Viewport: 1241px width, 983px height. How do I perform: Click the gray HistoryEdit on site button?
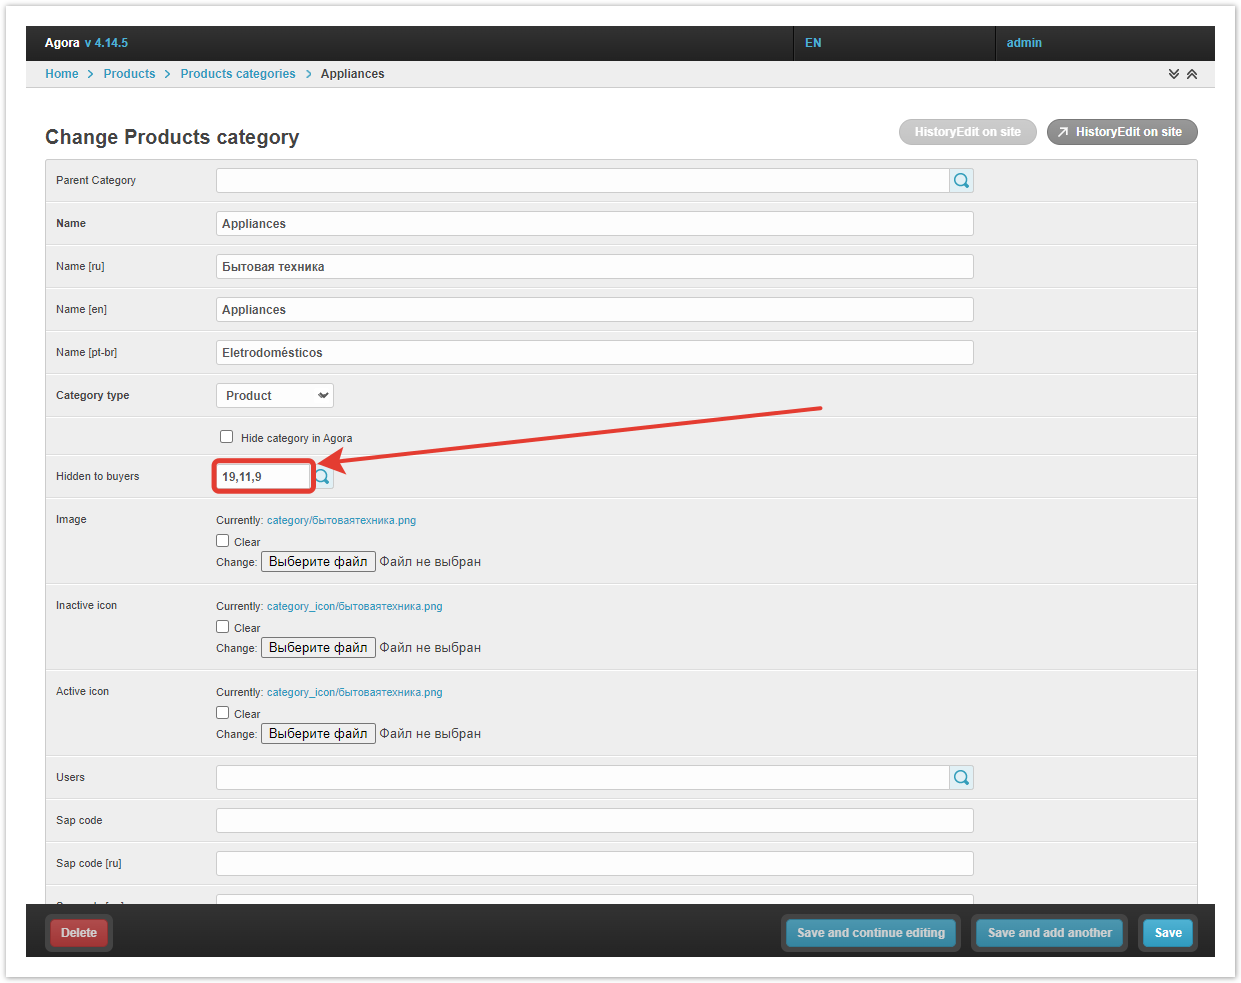[x=968, y=132]
